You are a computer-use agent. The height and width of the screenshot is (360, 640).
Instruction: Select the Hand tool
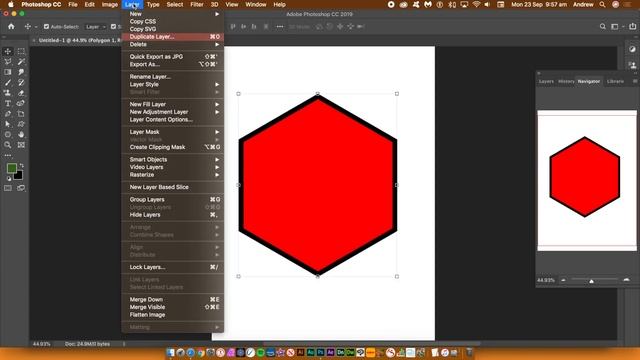(21, 134)
